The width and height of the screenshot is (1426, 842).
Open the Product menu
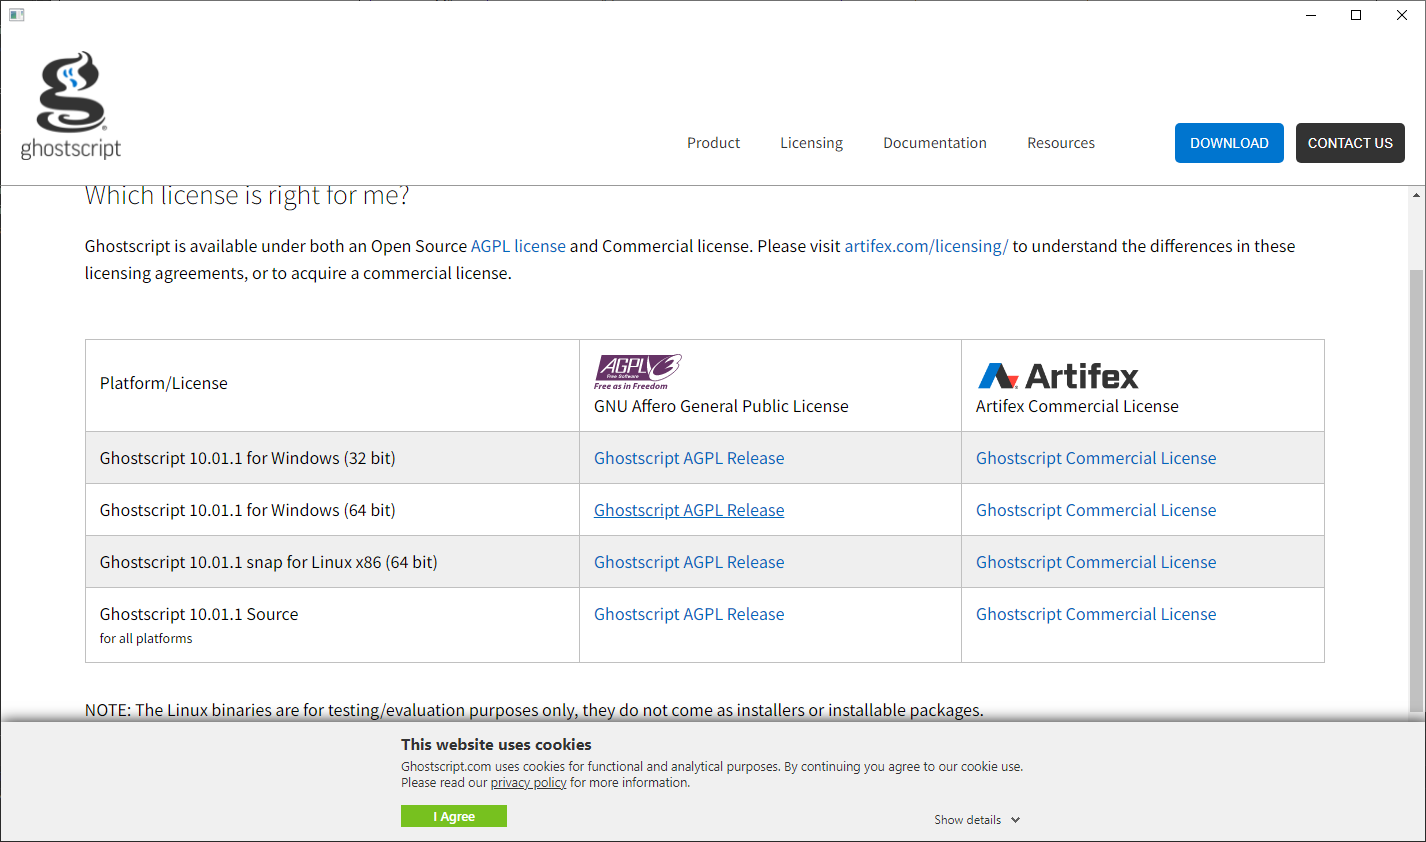[x=713, y=143]
